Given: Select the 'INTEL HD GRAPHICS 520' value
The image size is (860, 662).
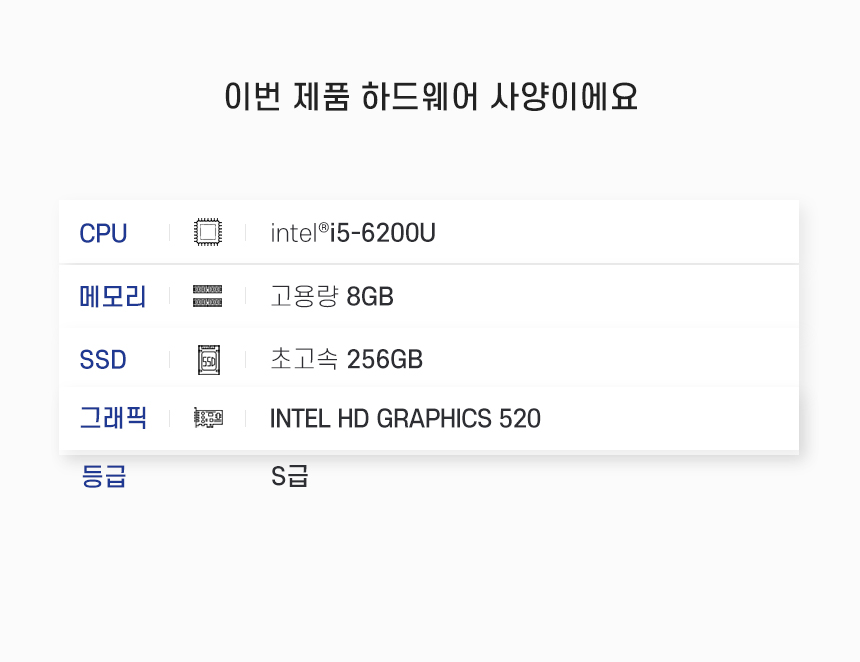Looking at the screenshot, I should pos(405,418).
